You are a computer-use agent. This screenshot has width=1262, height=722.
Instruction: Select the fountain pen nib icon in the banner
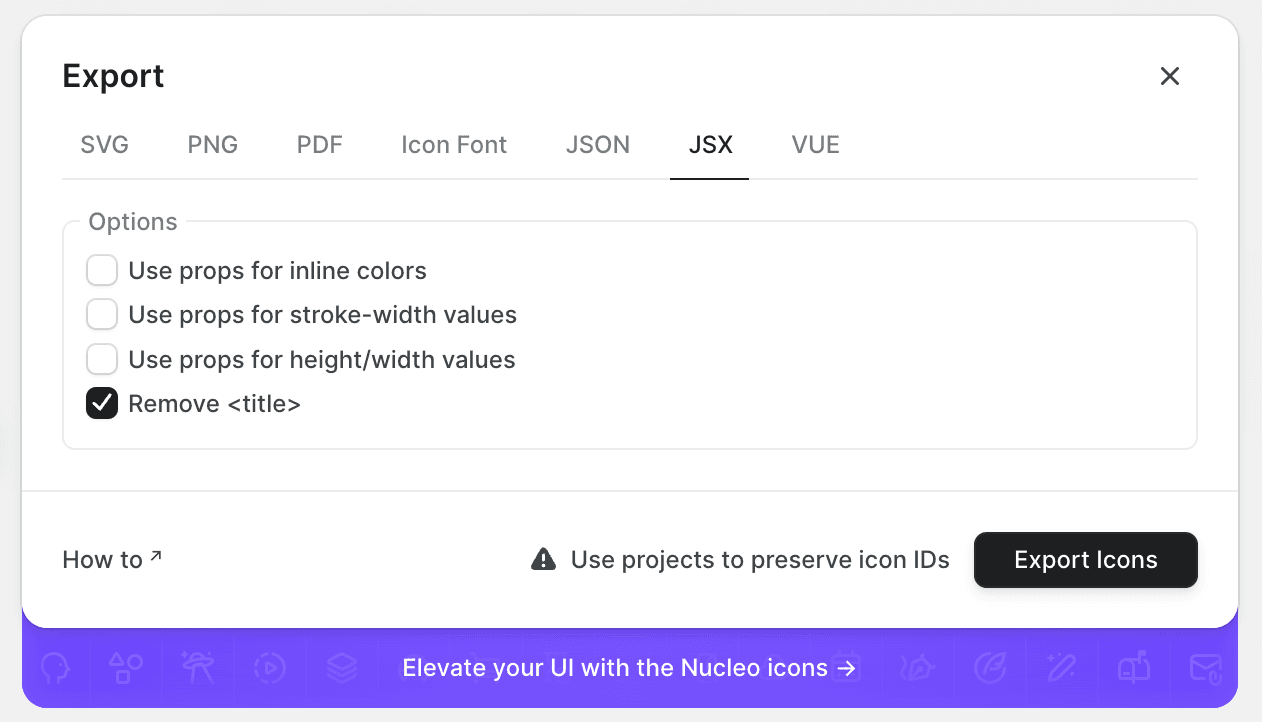(x=916, y=668)
